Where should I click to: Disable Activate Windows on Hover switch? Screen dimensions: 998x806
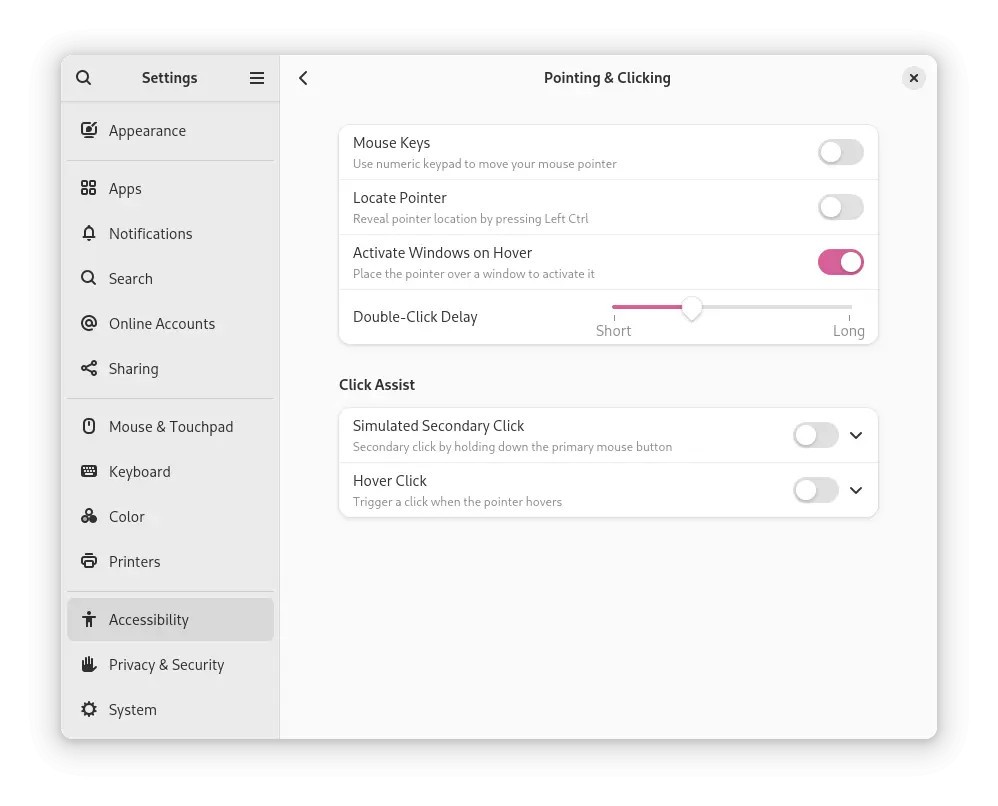click(x=840, y=262)
